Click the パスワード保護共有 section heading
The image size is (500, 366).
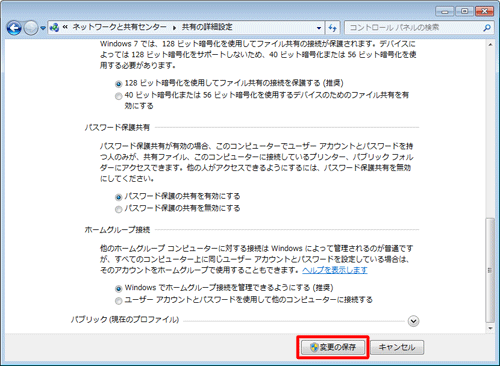[x=117, y=127]
